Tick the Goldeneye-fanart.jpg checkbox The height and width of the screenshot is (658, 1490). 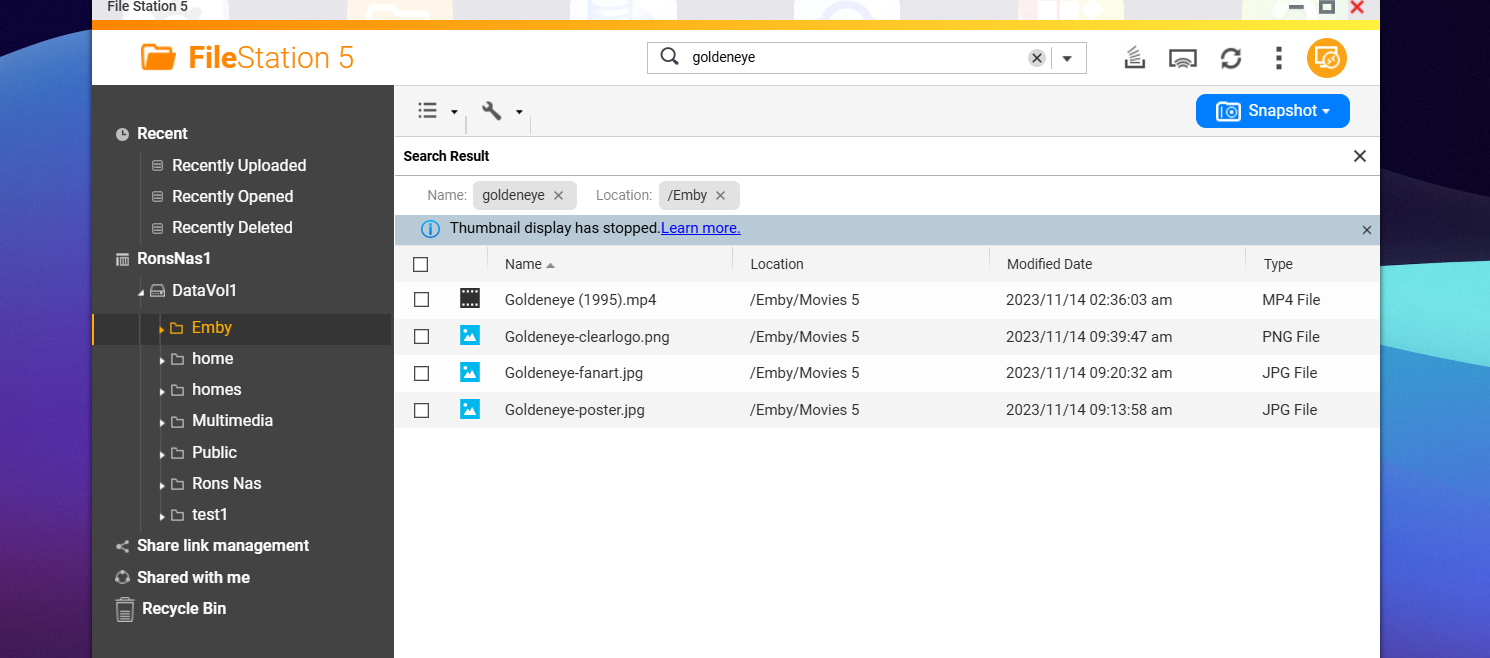[x=421, y=373]
